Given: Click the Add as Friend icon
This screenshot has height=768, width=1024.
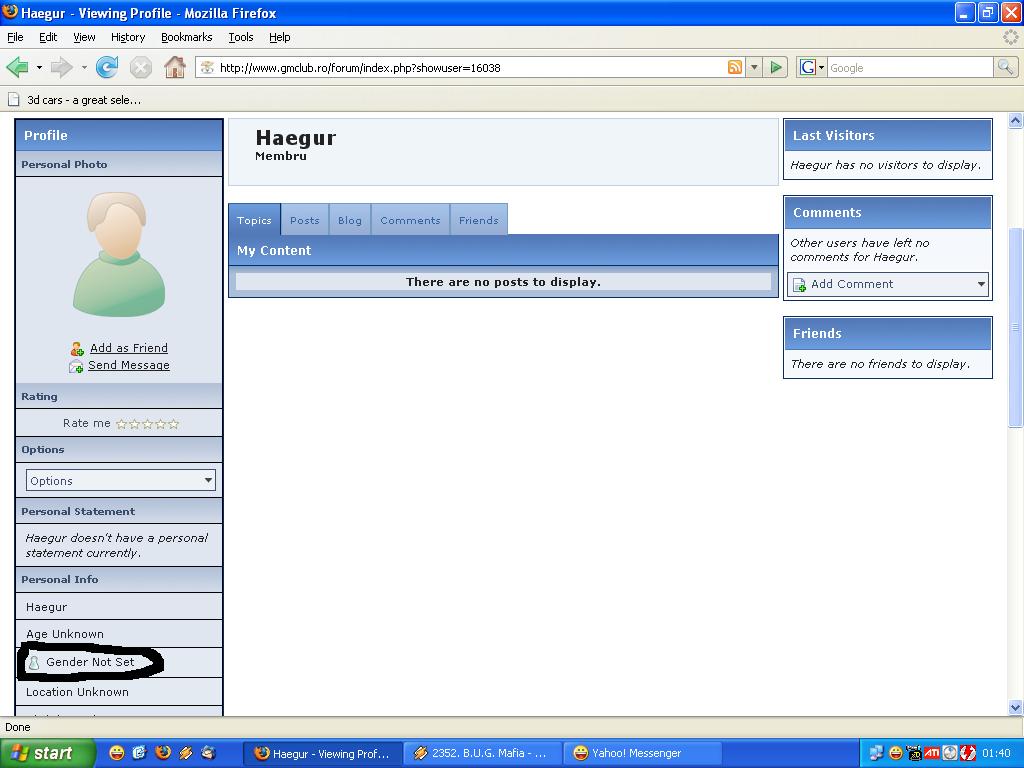Looking at the screenshot, I should coord(77,349).
